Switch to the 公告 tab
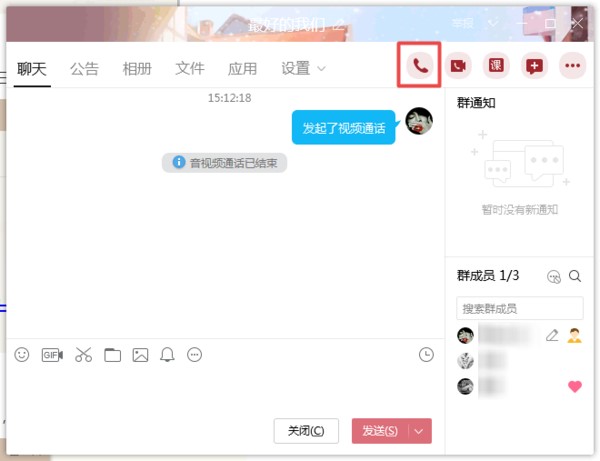Image resolution: width=600 pixels, height=461 pixels. (x=85, y=69)
